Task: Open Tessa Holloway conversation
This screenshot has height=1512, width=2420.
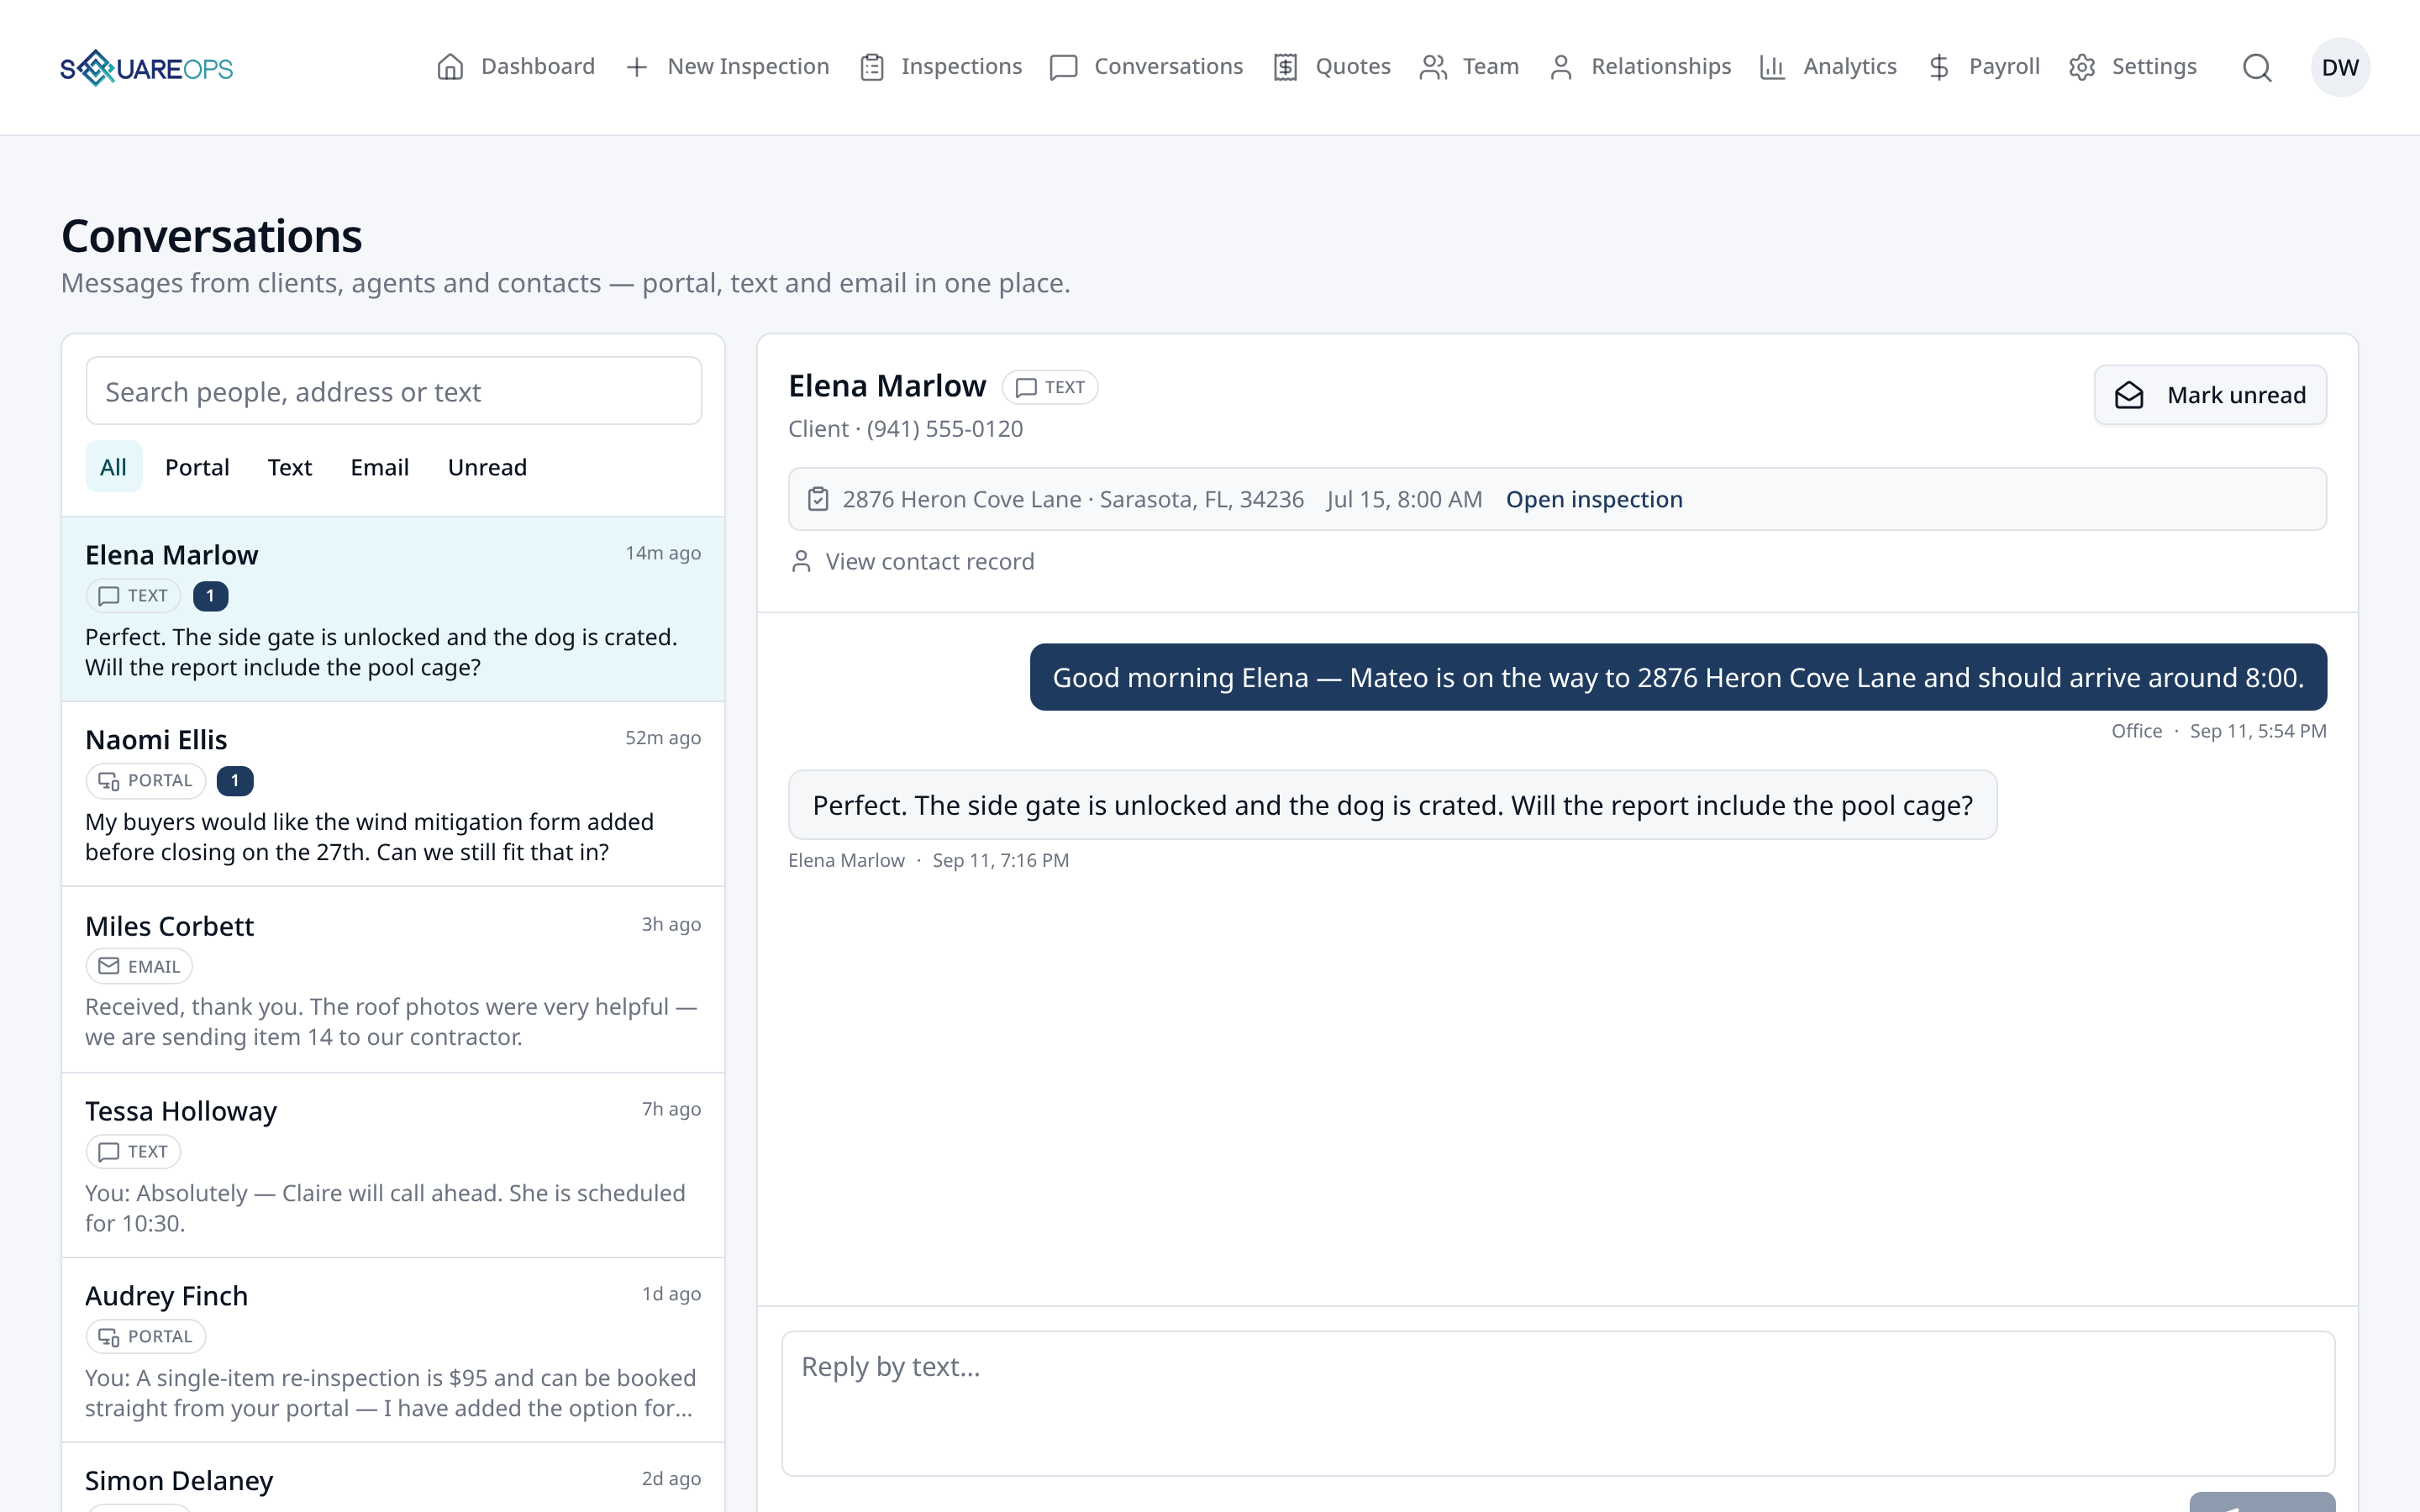Action: click(x=393, y=1165)
